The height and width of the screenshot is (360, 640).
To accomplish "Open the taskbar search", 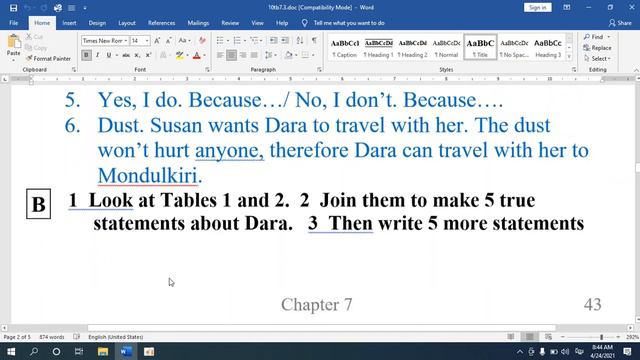I will pyautogui.click(x=34, y=351).
